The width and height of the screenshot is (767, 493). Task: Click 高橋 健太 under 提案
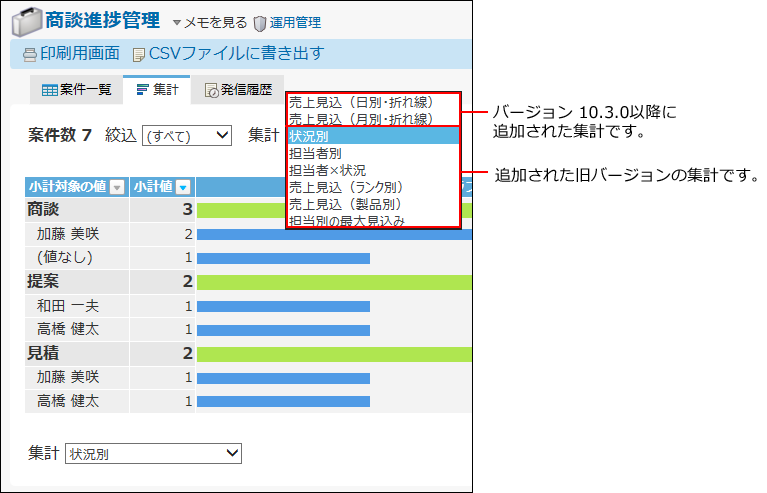point(68,329)
